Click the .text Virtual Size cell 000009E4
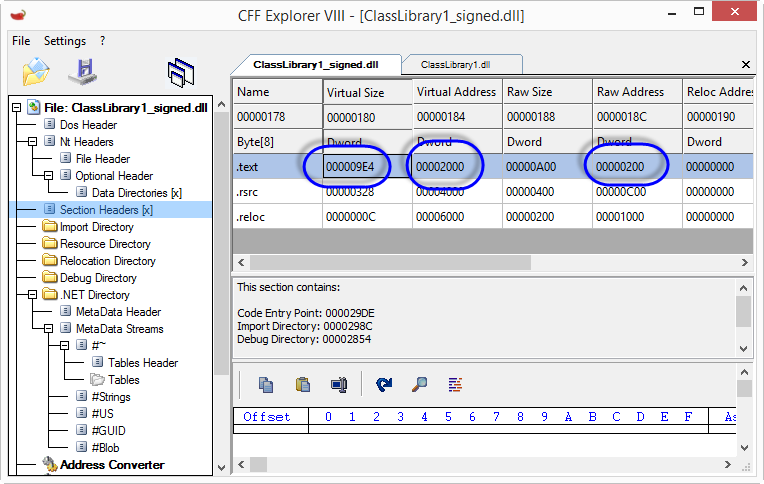 pyautogui.click(x=367, y=167)
